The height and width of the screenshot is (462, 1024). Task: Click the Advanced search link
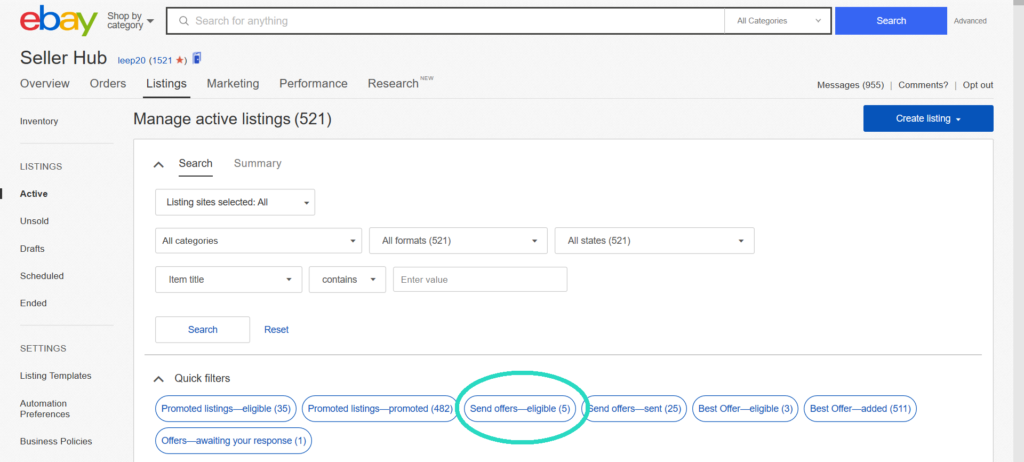970,21
